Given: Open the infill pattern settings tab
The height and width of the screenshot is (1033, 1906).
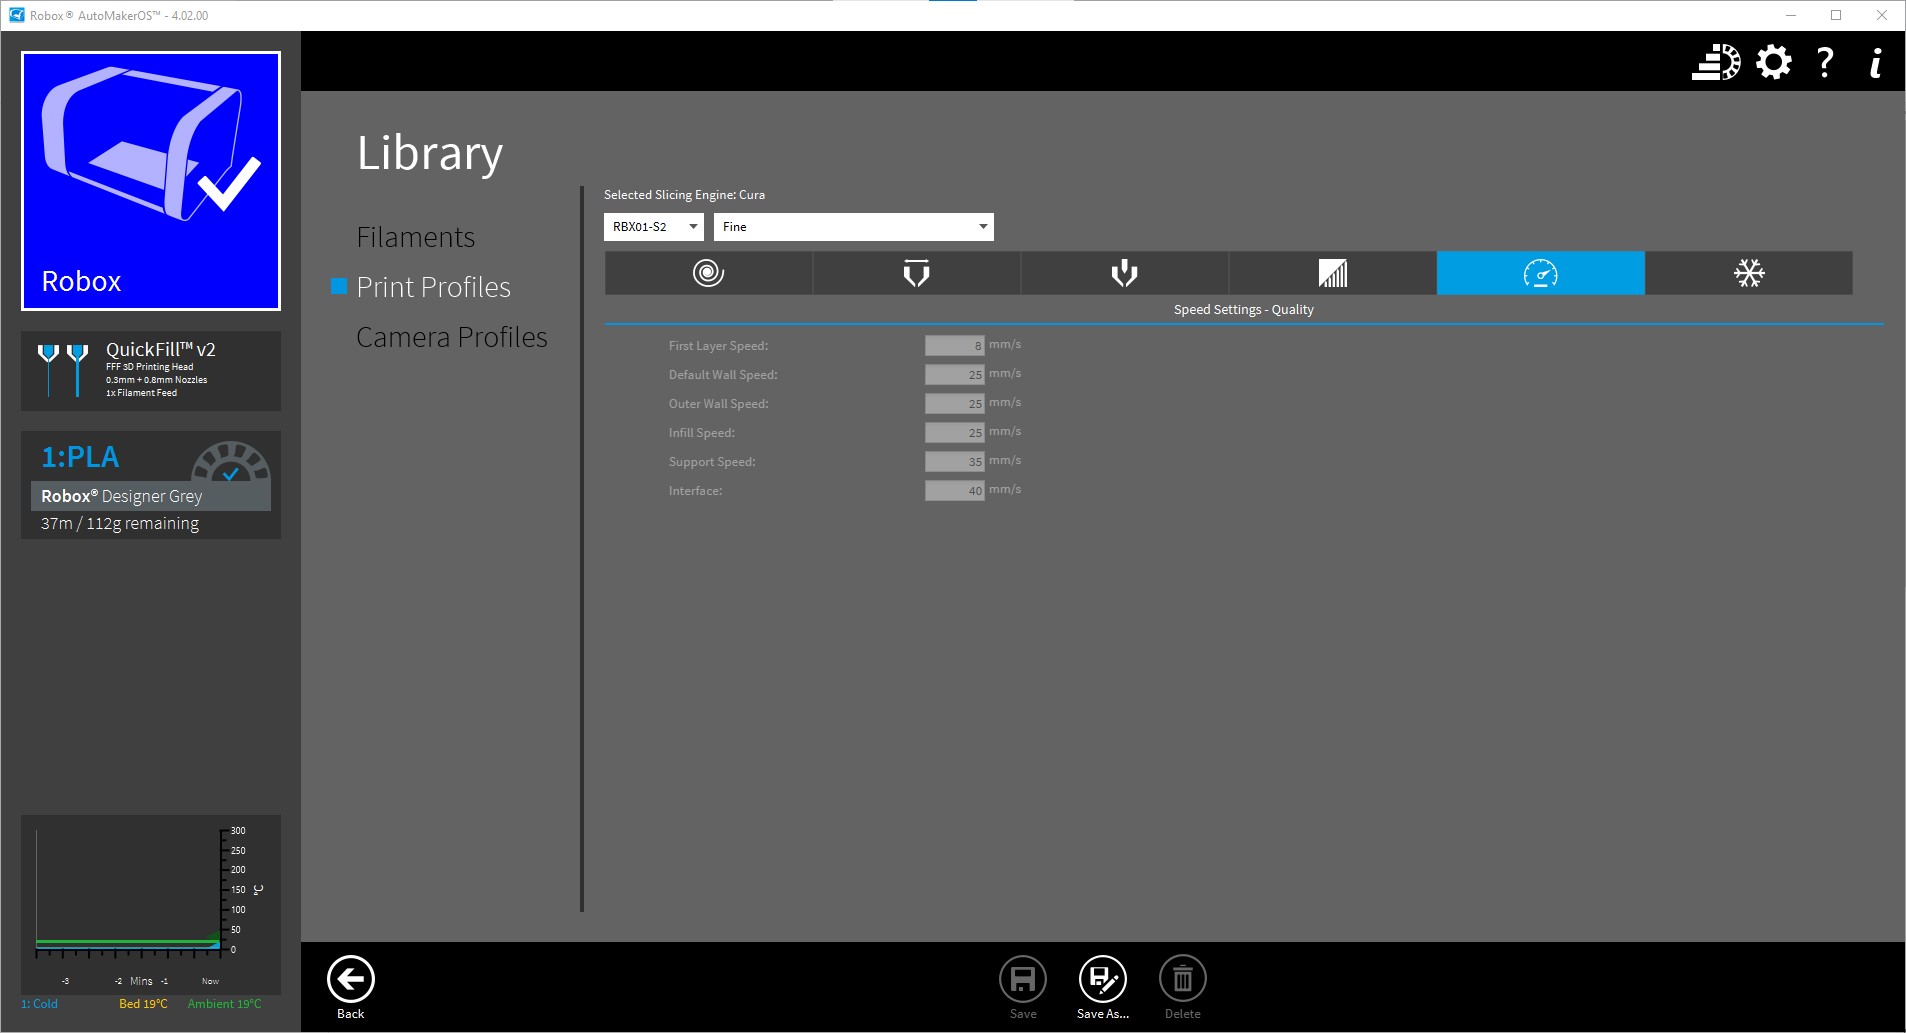Looking at the screenshot, I should click(1332, 273).
